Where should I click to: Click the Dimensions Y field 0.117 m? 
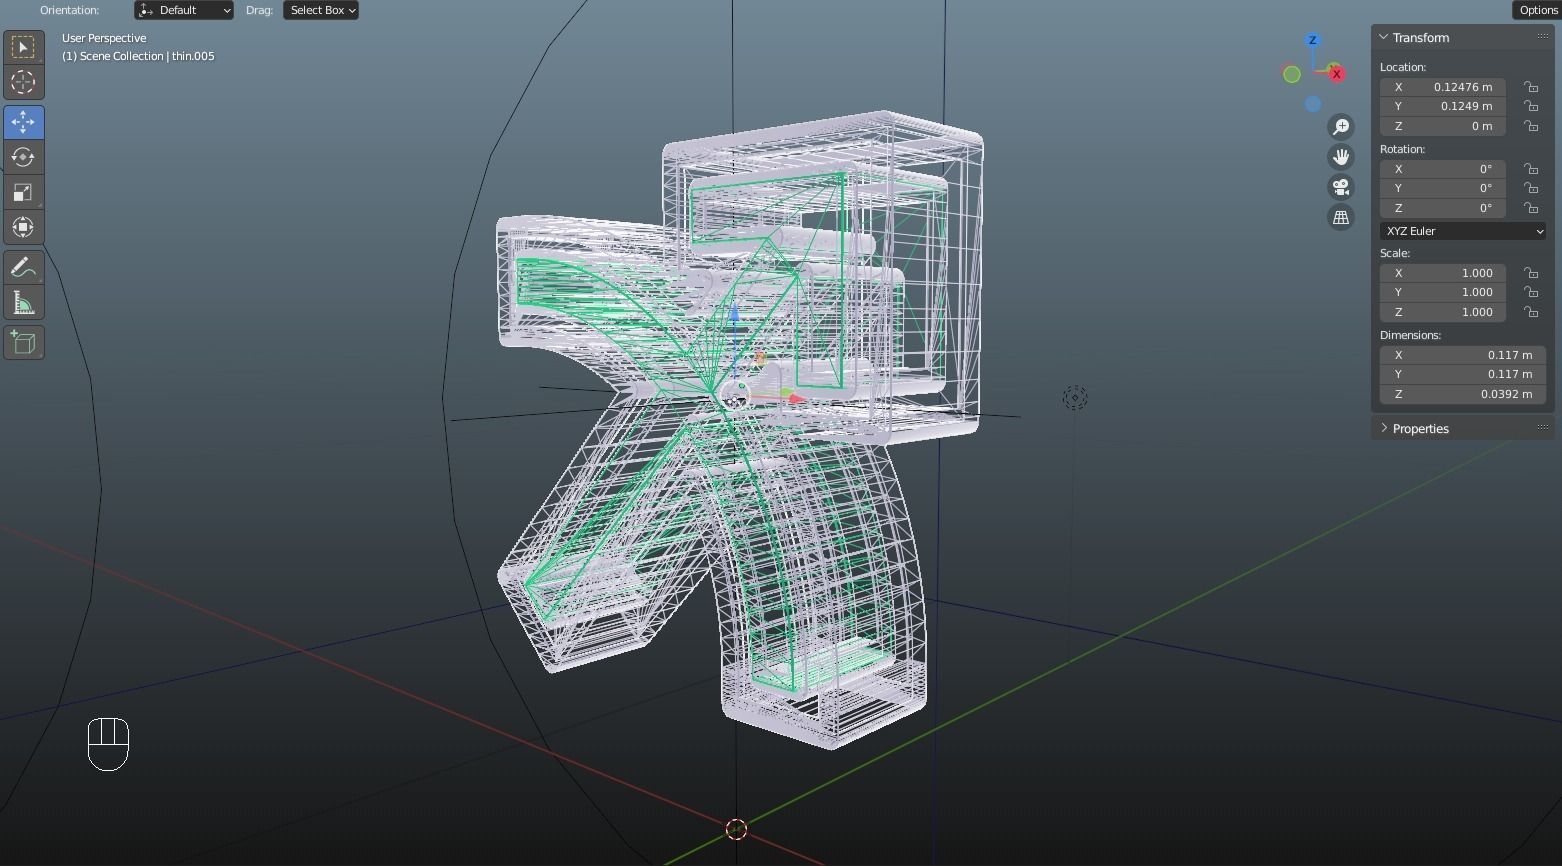1463,374
